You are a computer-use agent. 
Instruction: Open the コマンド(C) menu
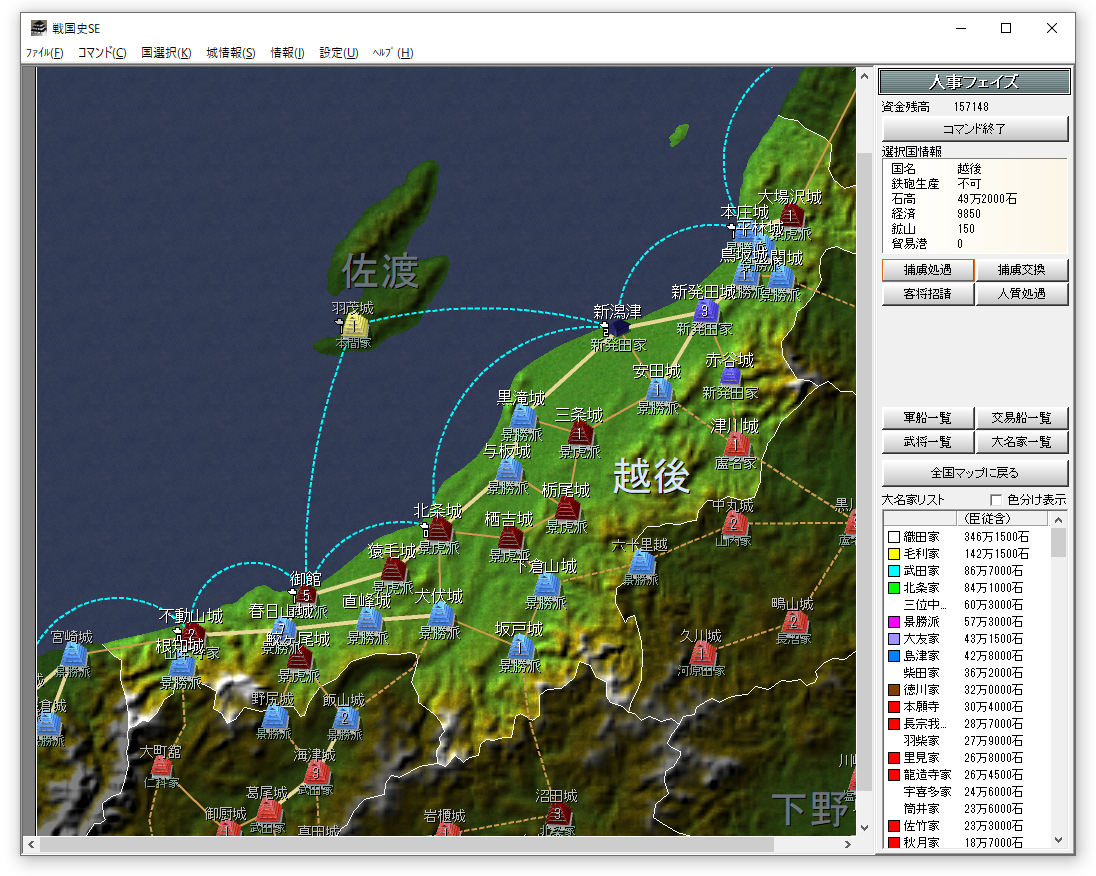pyautogui.click(x=102, y=53)
